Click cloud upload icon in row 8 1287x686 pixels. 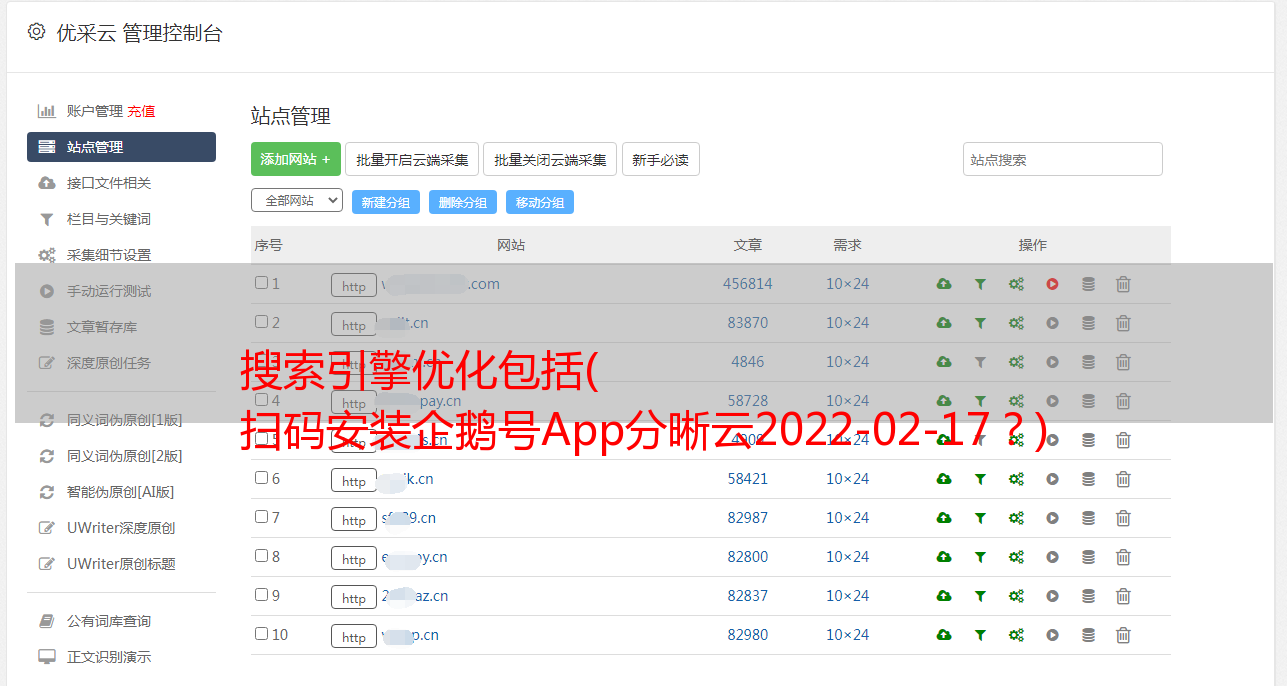(944, 557)
